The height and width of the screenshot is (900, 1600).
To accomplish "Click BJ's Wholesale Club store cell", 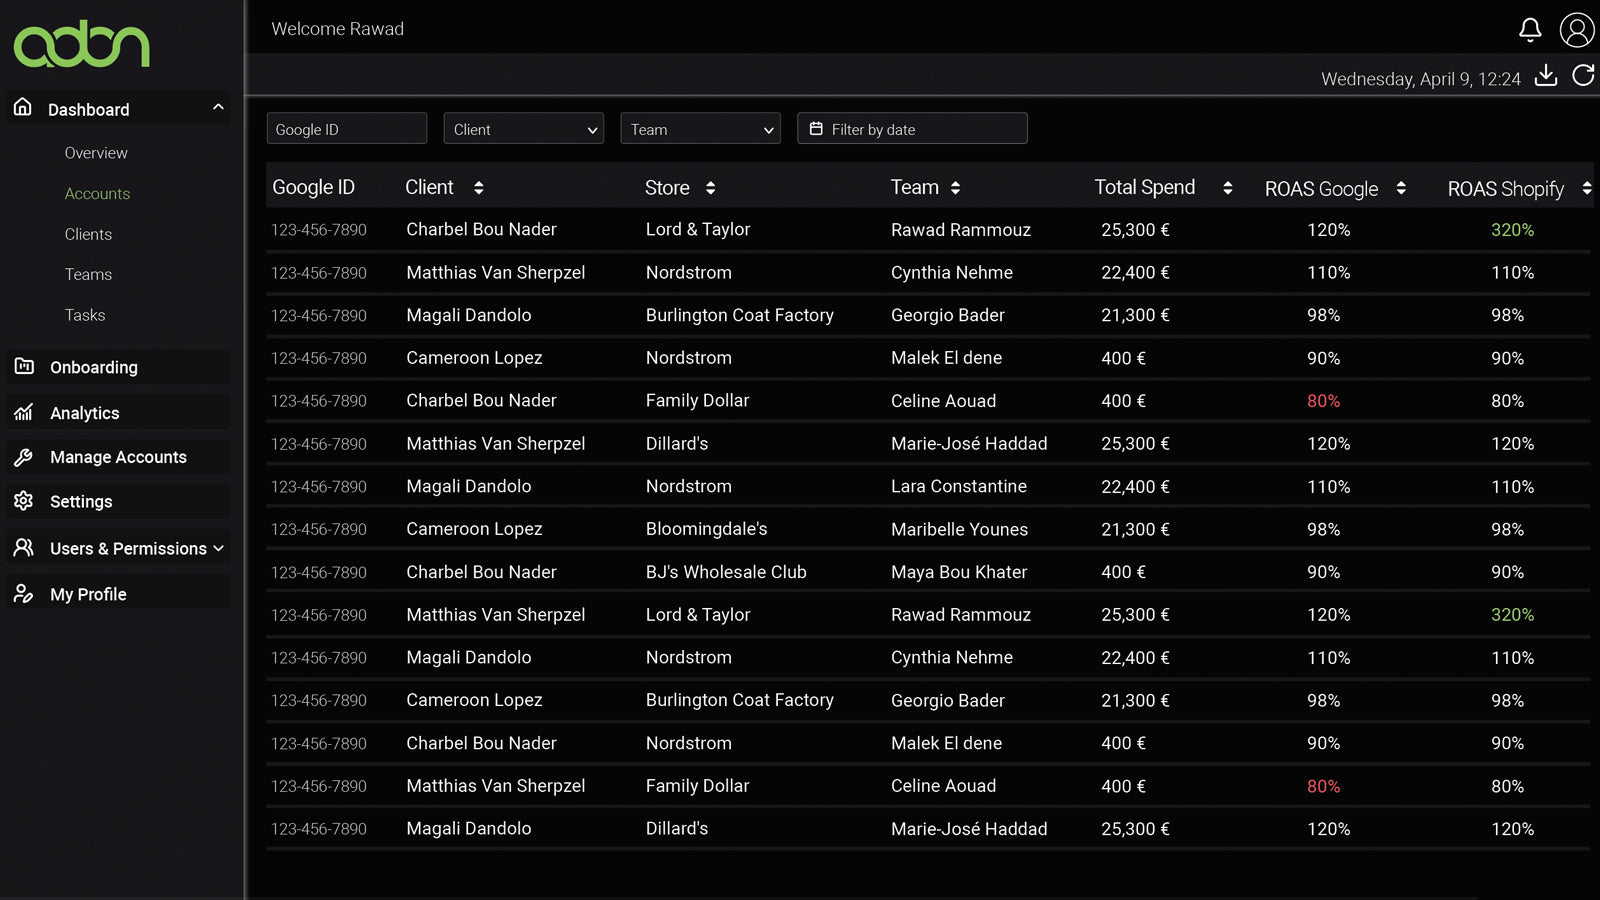I will pyautogui.click(x=726, y=572).
